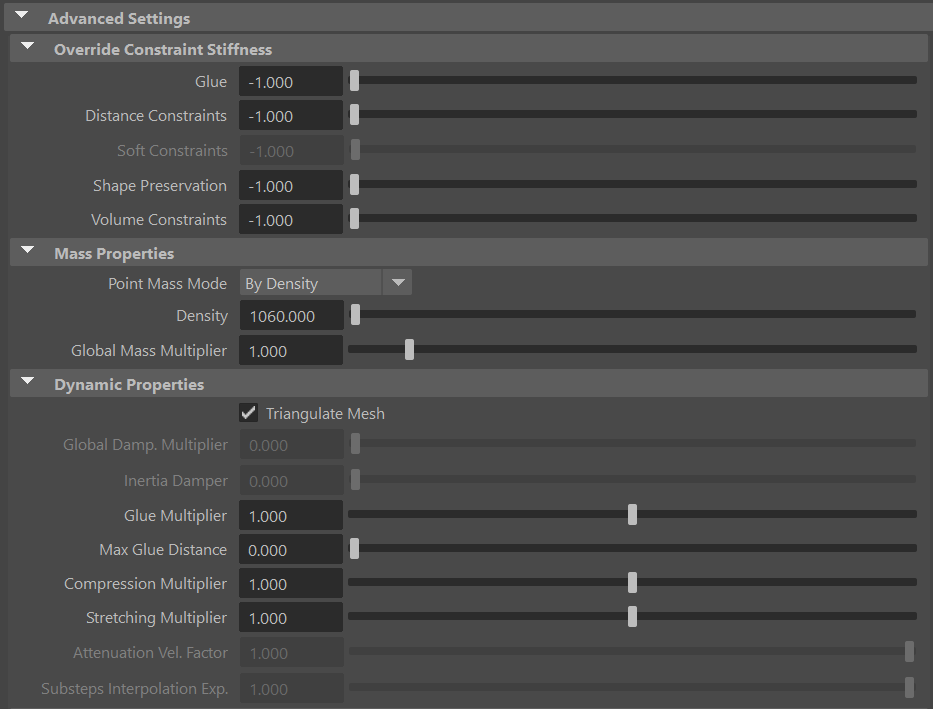933x709 pixels.
Task: Click the Glue Multiplier slider handle
Action: [632, 514]
